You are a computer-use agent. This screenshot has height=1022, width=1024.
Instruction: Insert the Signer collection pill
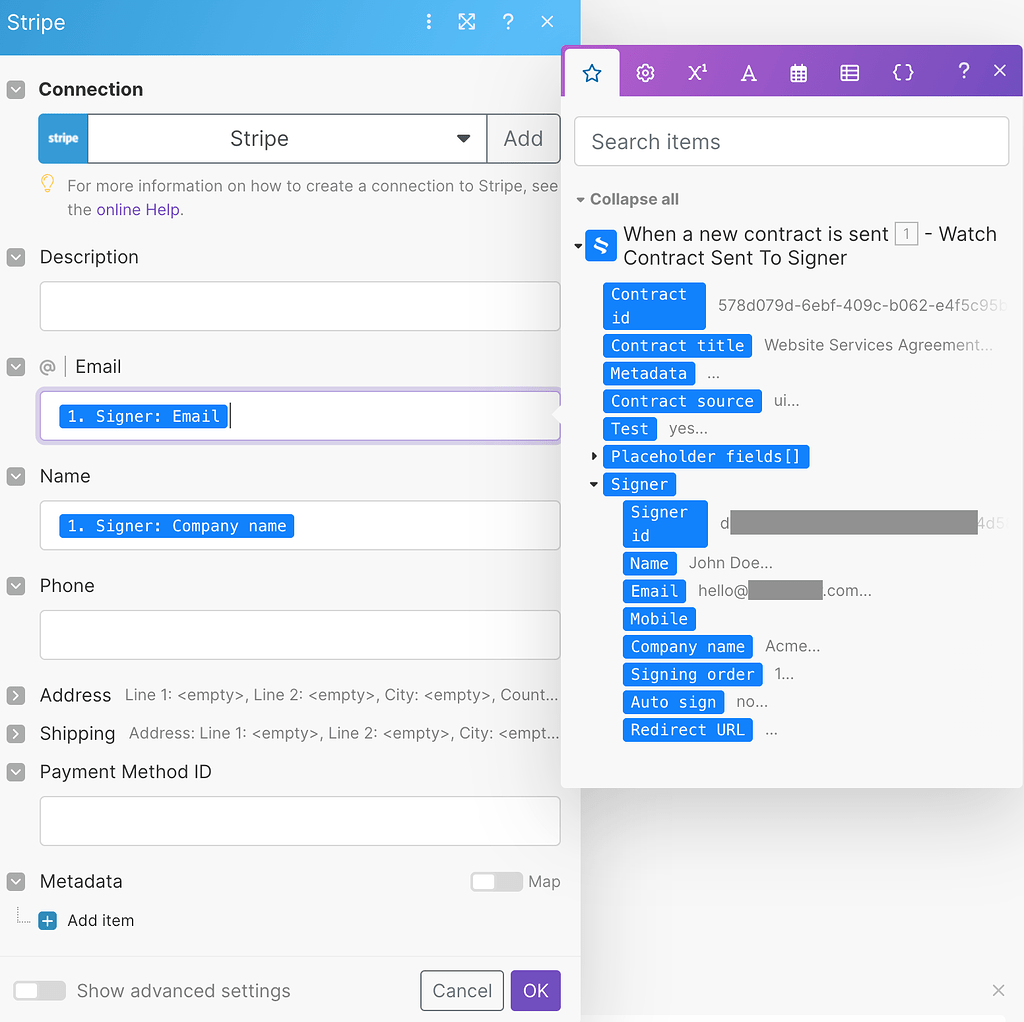tap(639, 484)
